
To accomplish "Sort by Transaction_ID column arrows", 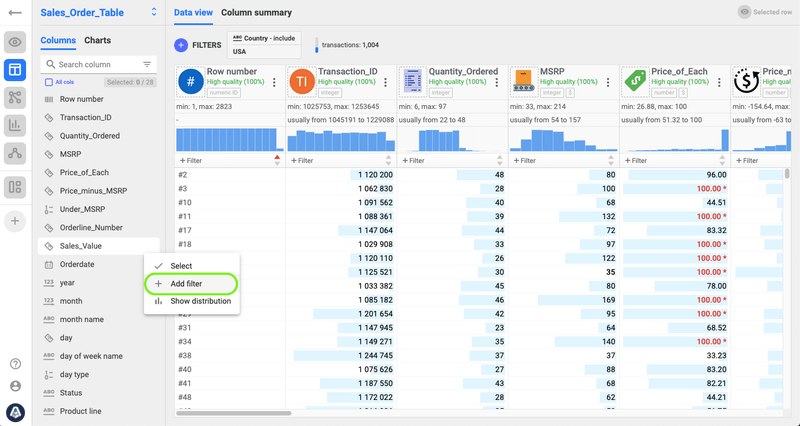I will [388, 160].
